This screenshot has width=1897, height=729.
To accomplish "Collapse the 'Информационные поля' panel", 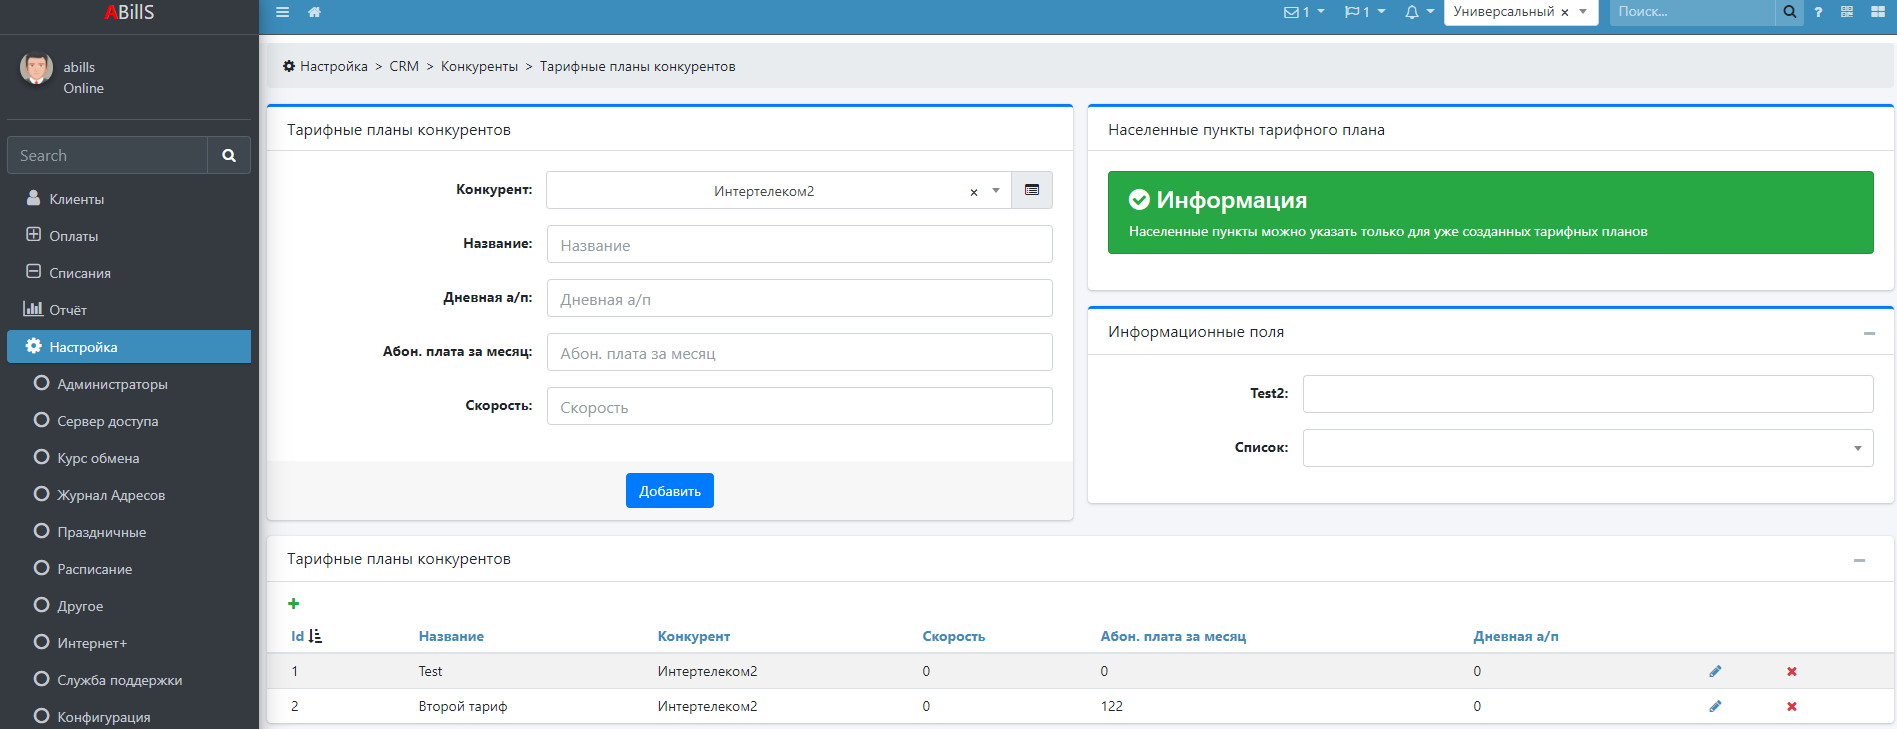I will click(1868, 333).
